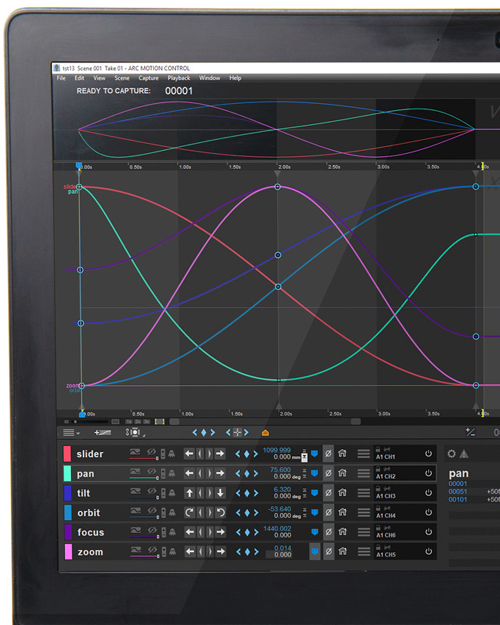500x625 pixels.
Task: Click the zero/null icon in pan row
Action: 328,473
